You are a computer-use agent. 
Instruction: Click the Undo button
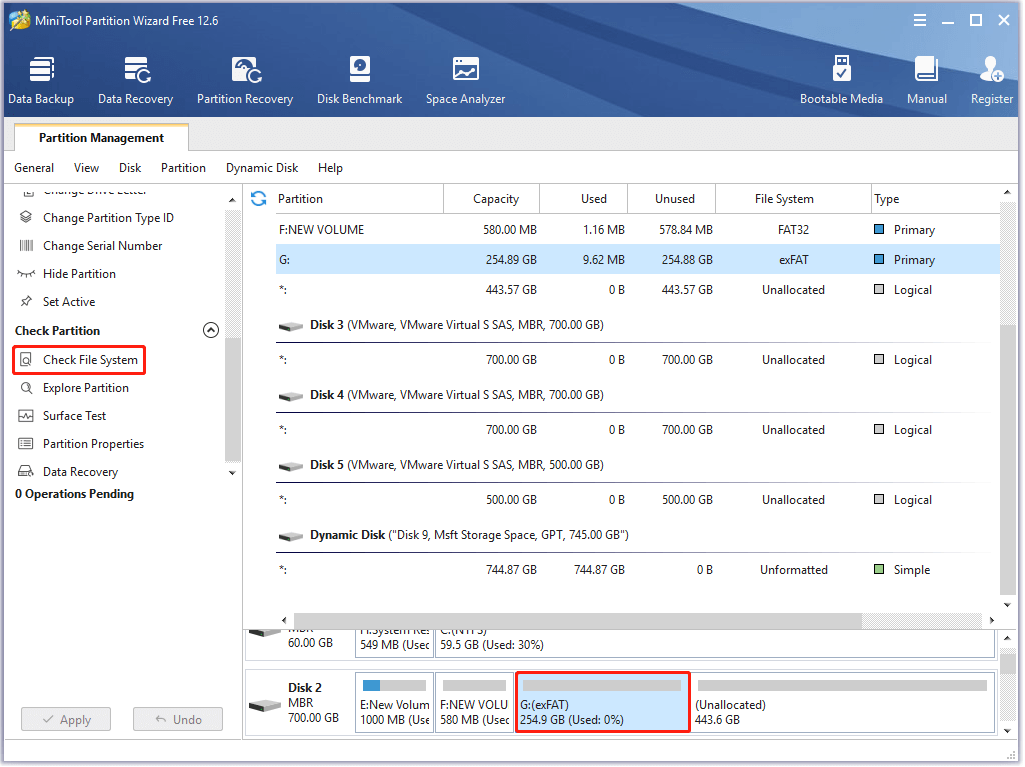178,720
